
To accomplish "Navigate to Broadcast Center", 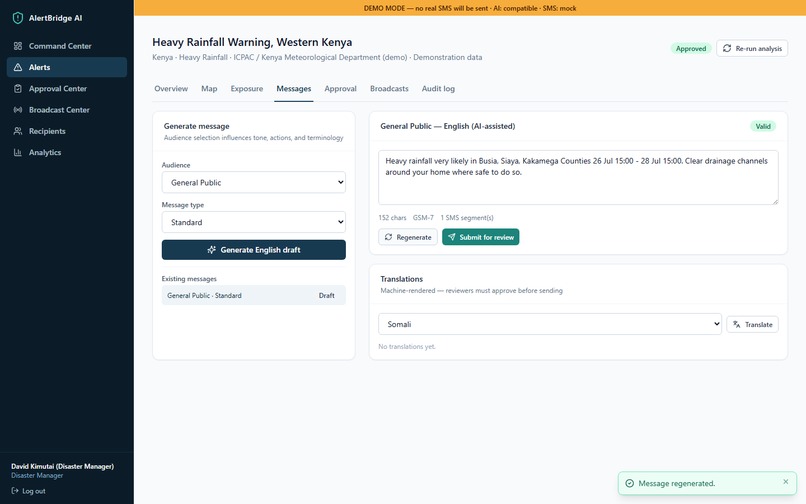I will (x=67, y=110).
